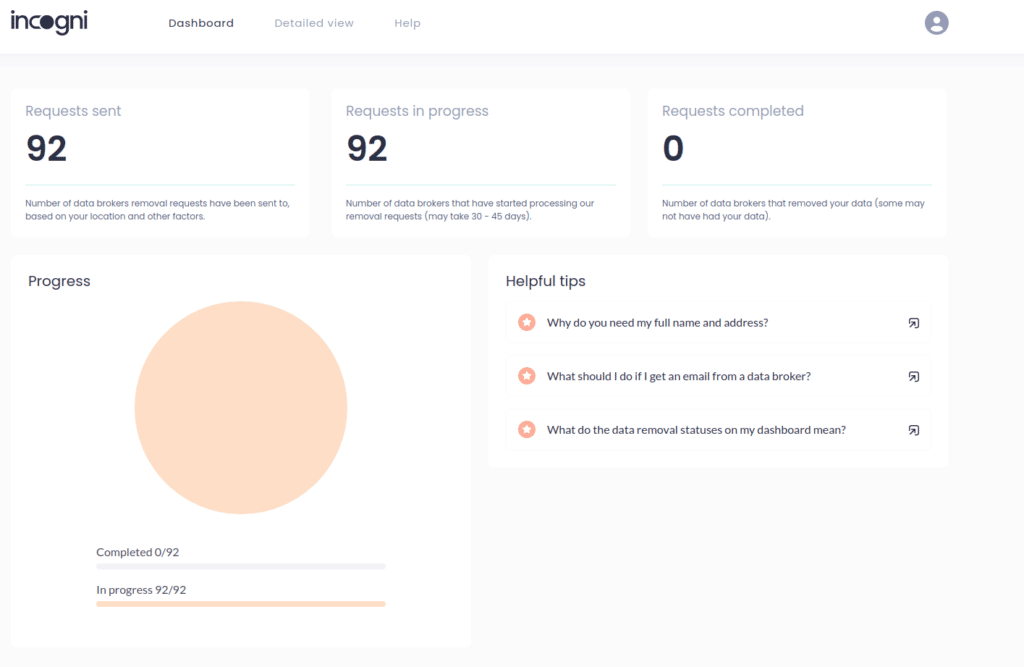This screenshot has height=667, width=1024.
Task: Open the Help menu item
Action: [x=407, y=23]
